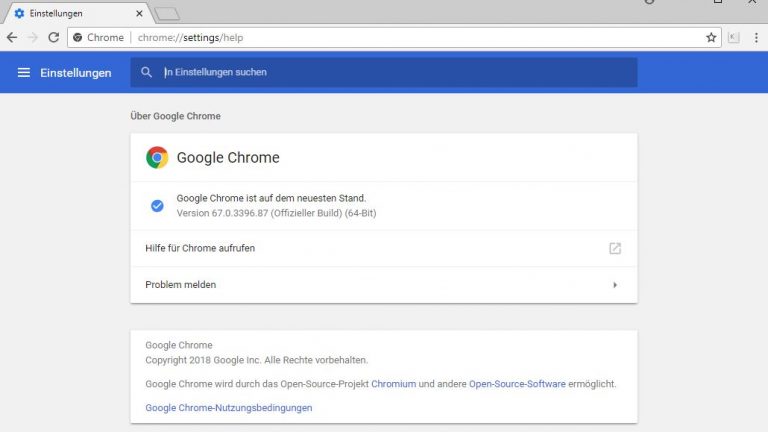Open the Chromium link
768x432 pixels.
point(393,383)
